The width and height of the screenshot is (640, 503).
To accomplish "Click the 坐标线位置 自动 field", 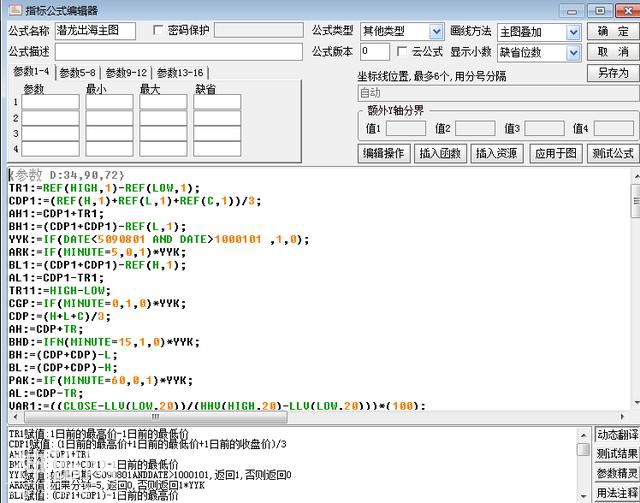I will tap(498, 93).
